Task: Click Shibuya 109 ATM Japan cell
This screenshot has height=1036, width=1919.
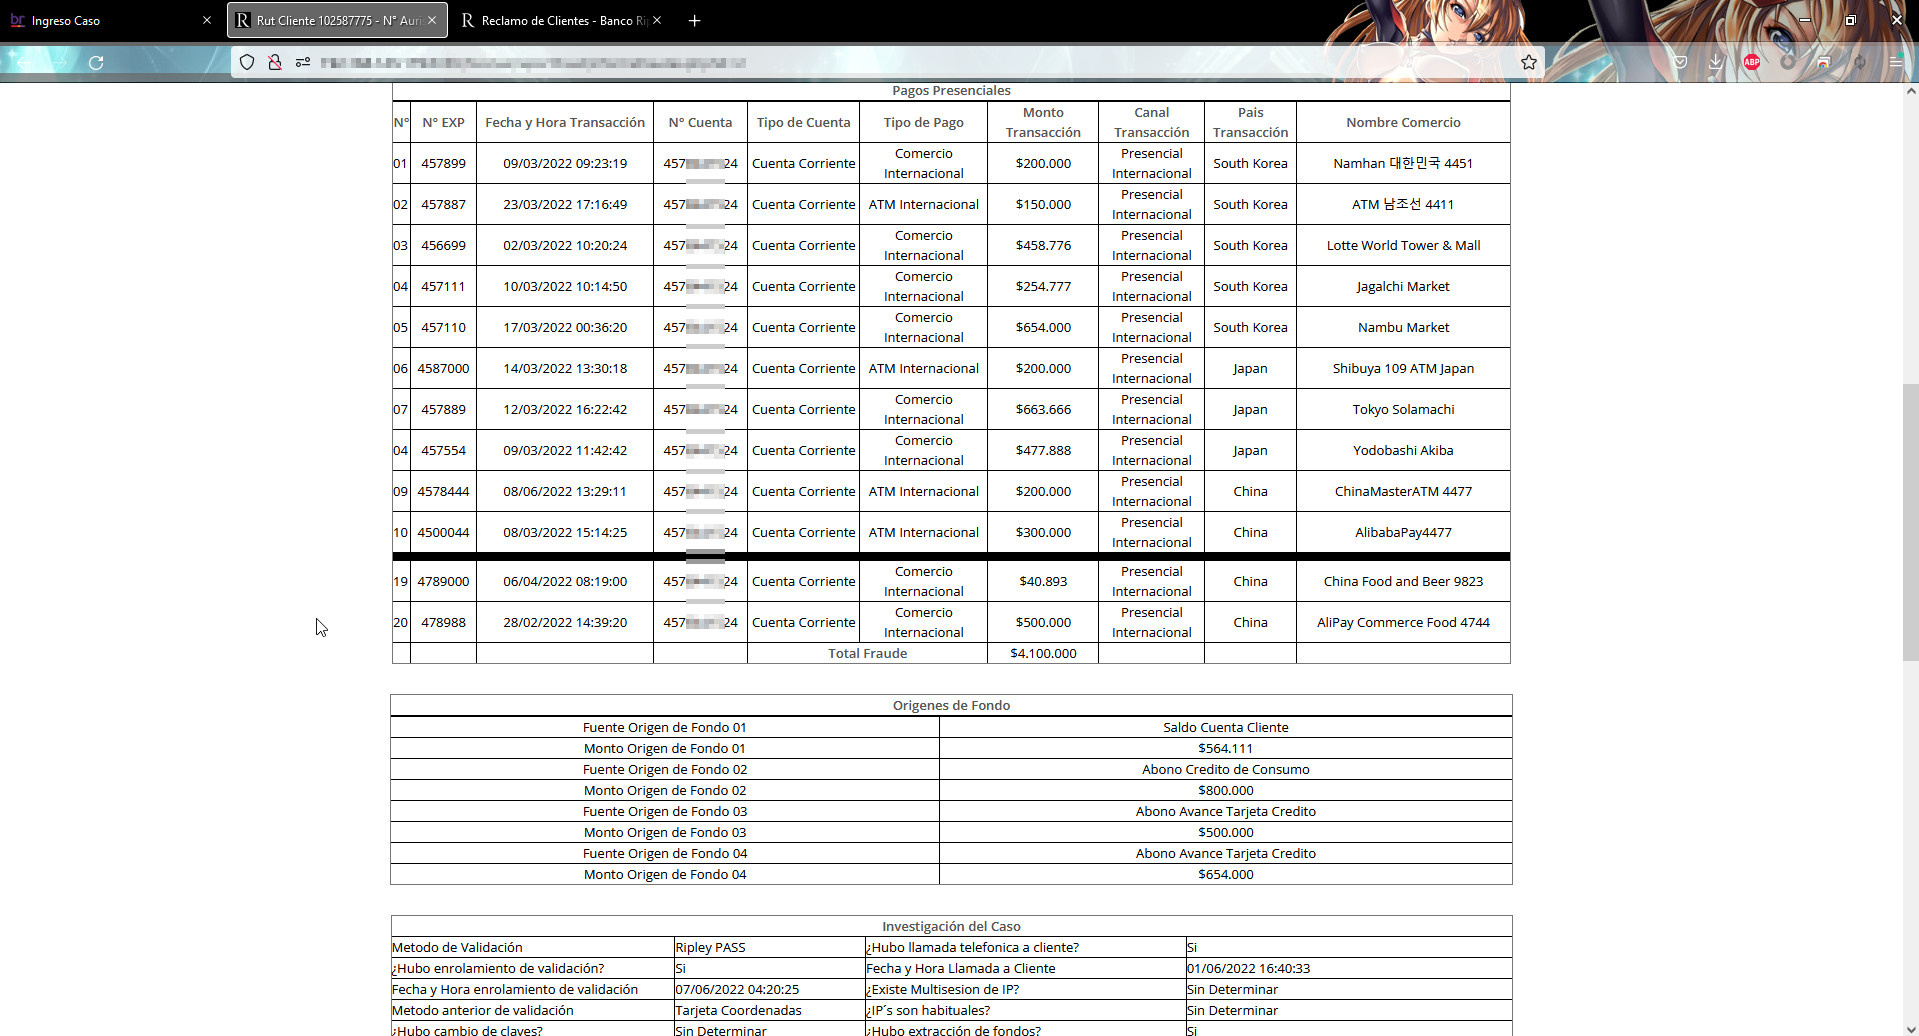Action: (x=1403, y=369)
